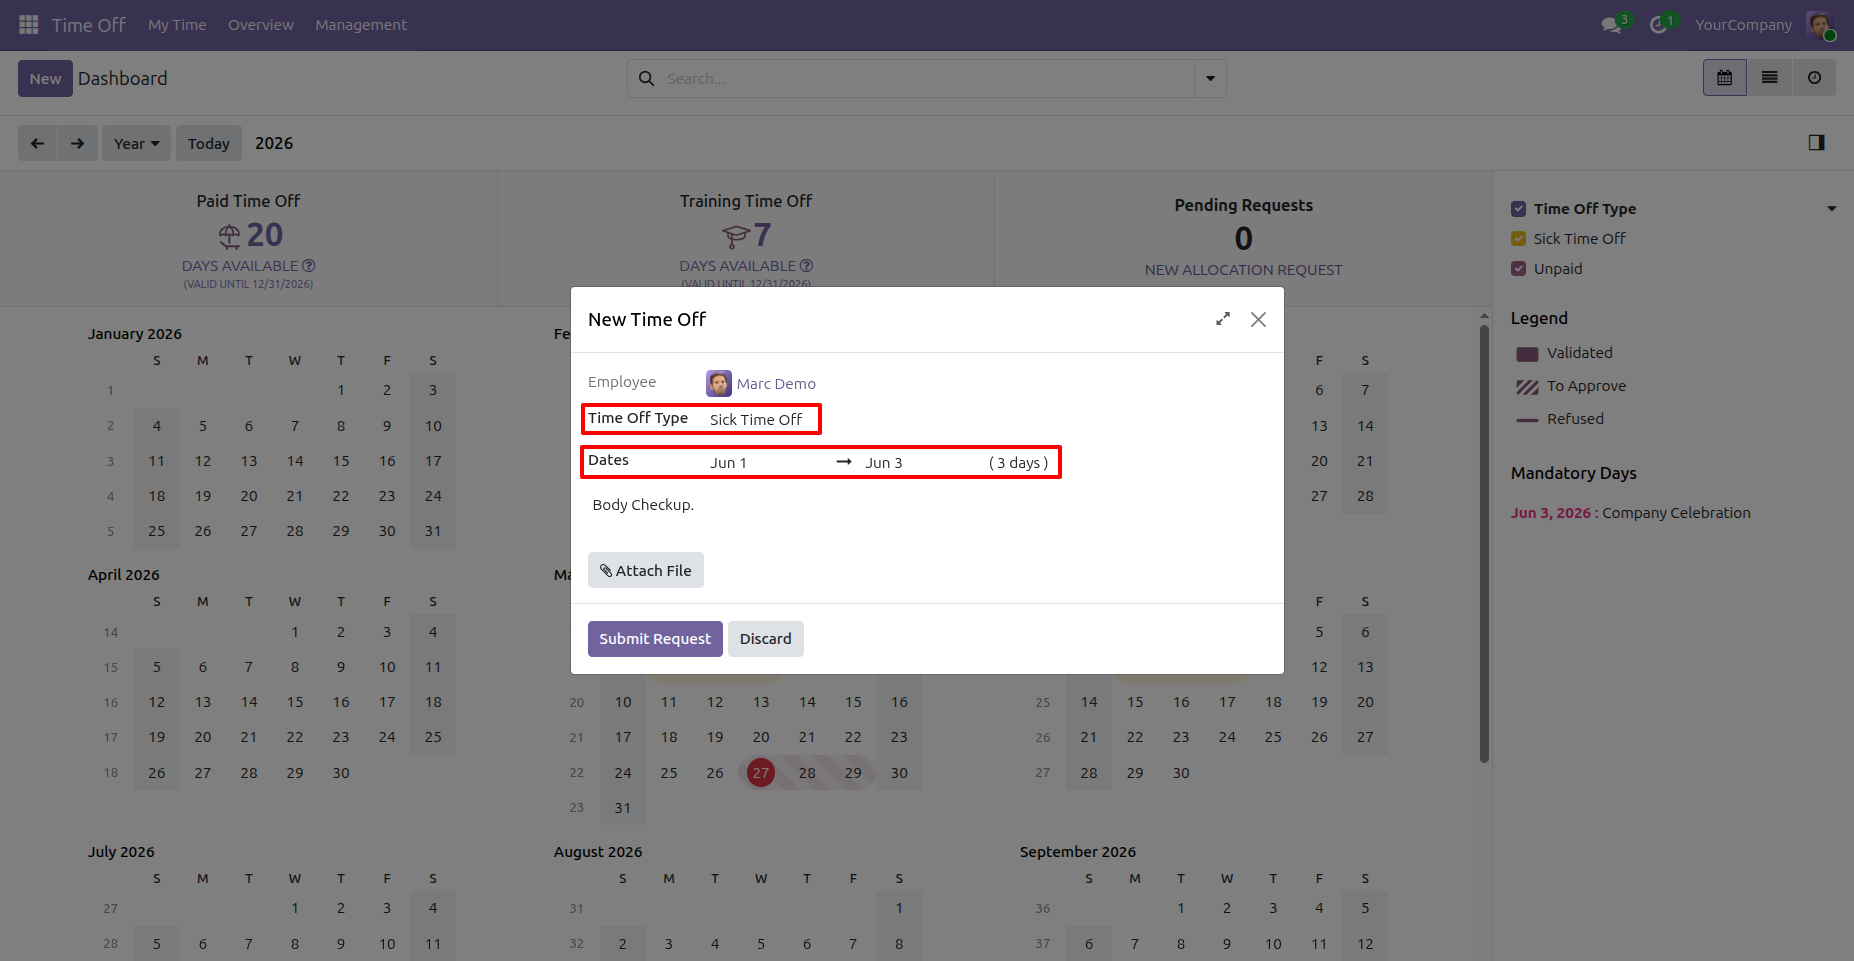
Task: Open the Year scale dropdown
Action: (136, 143)
